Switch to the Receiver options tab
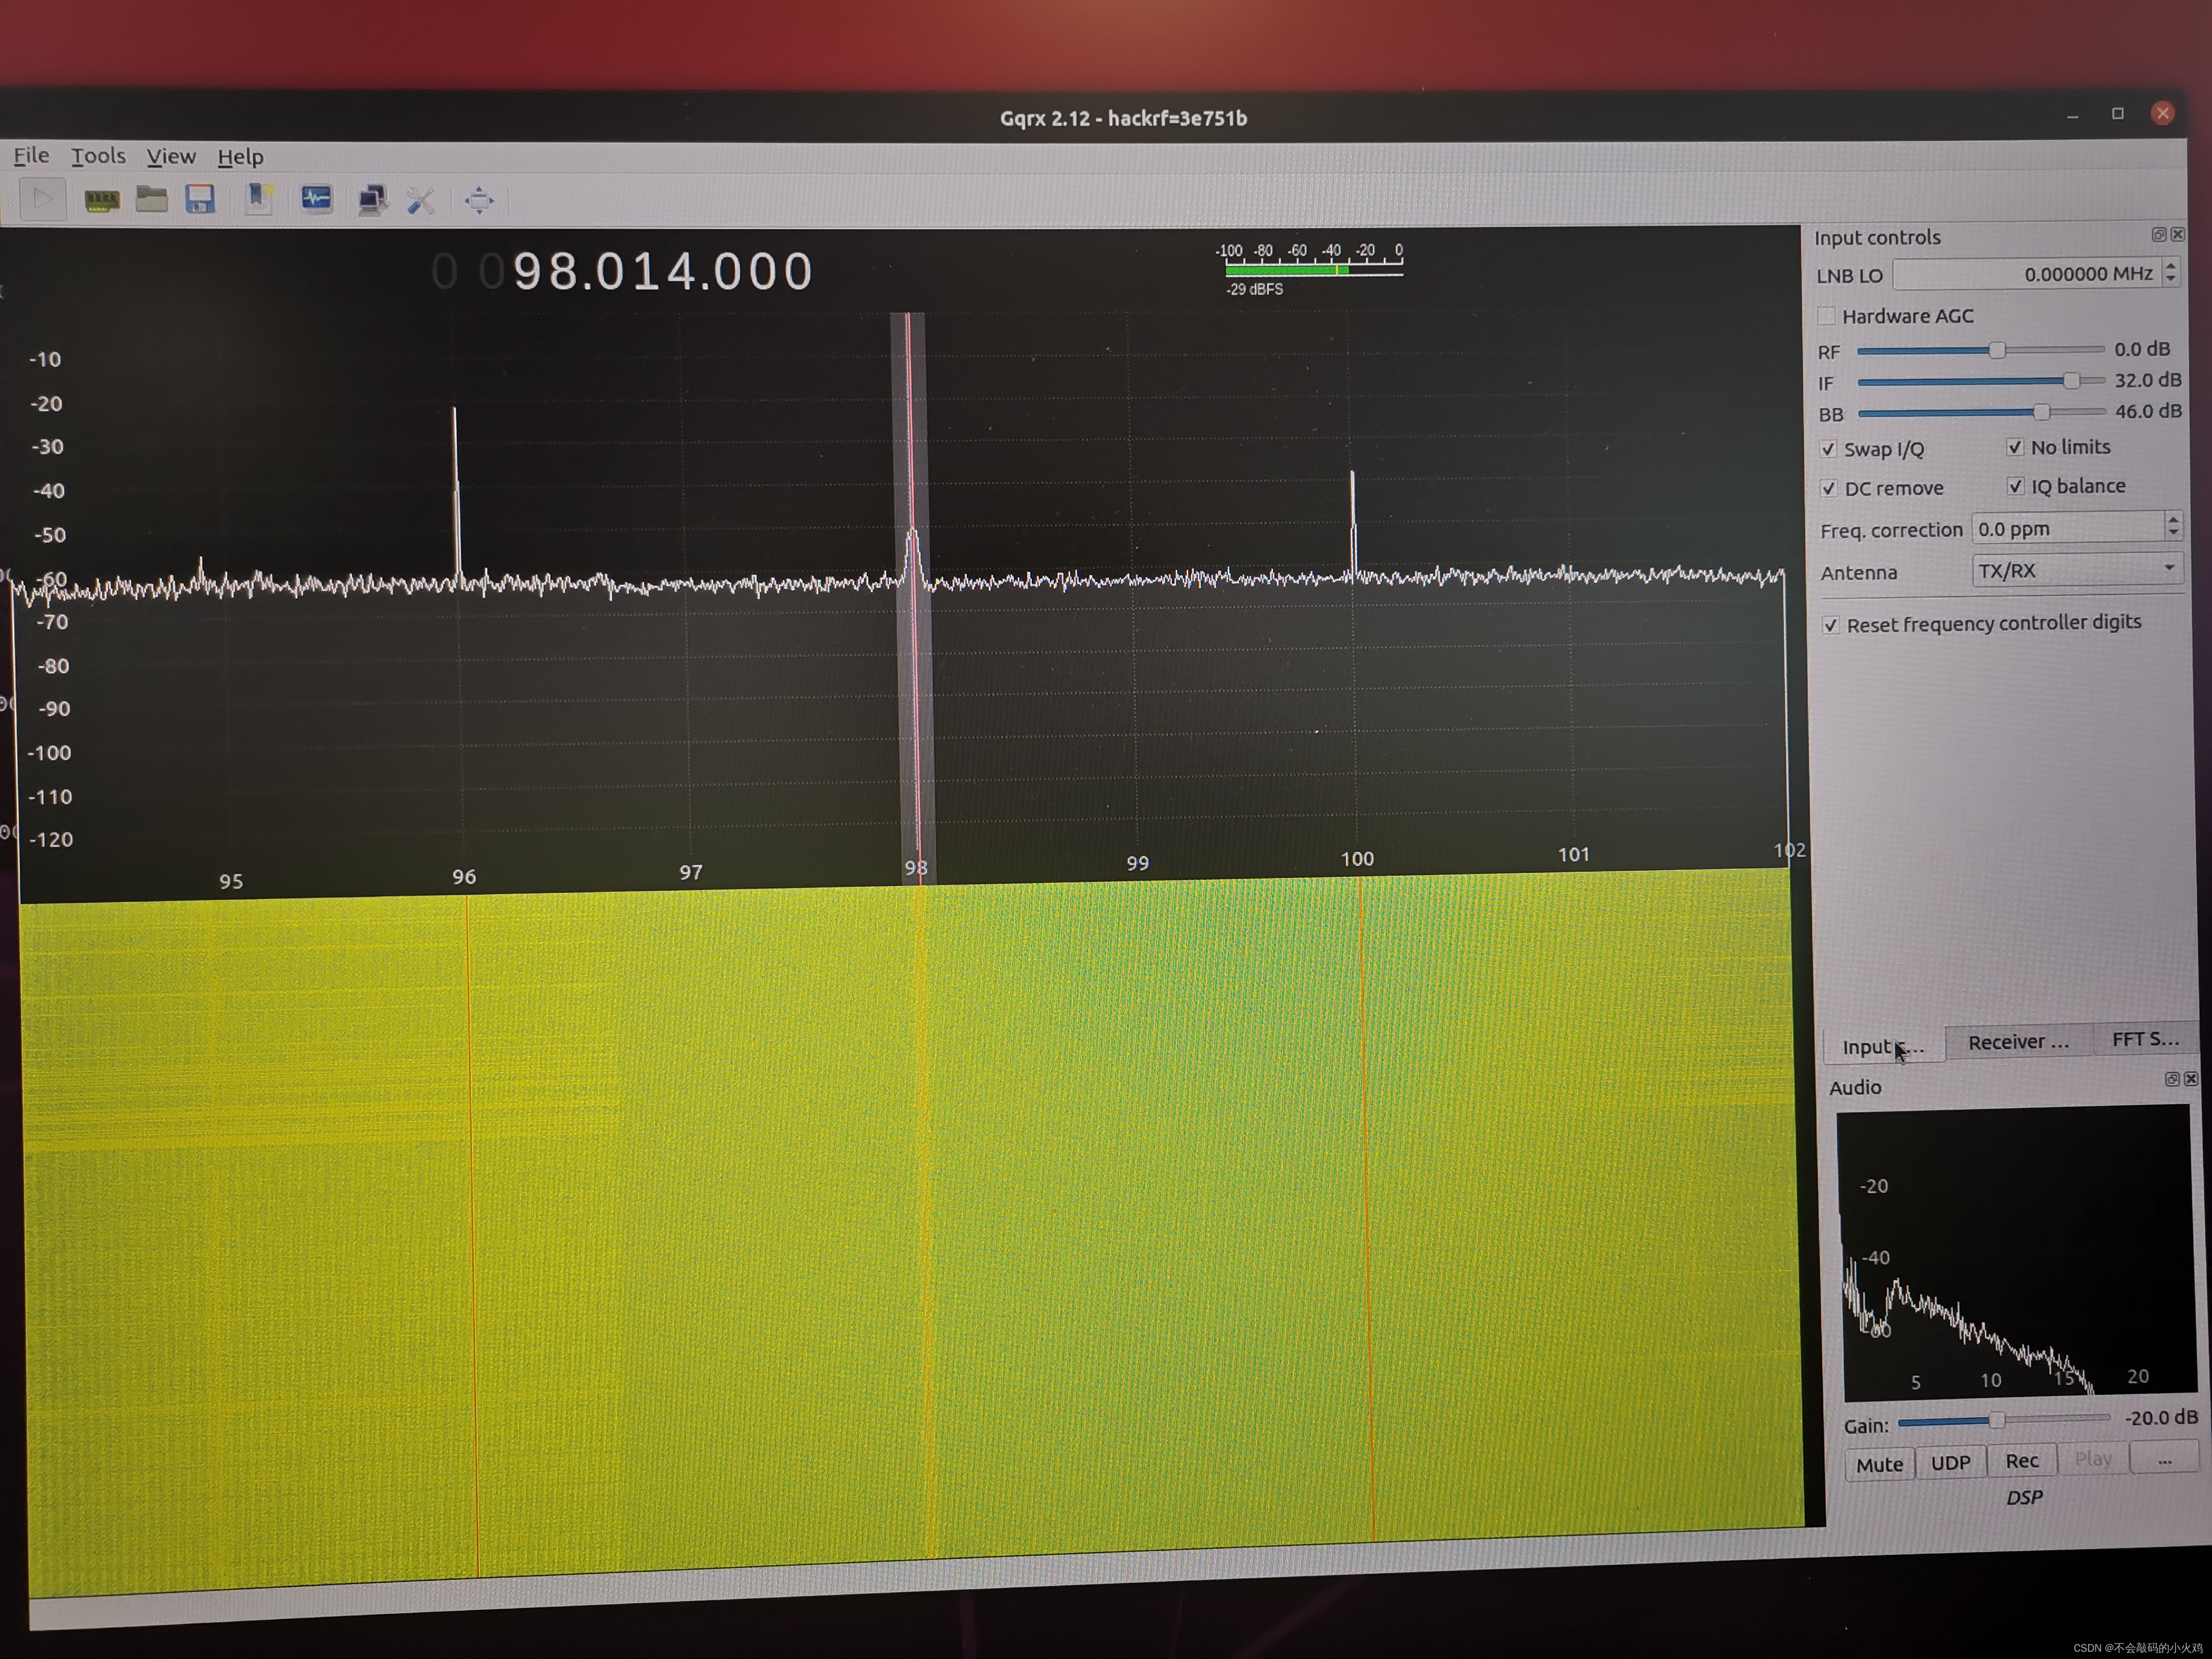Screen dimensions: 2212x1659 (x=2018, y=1042)
